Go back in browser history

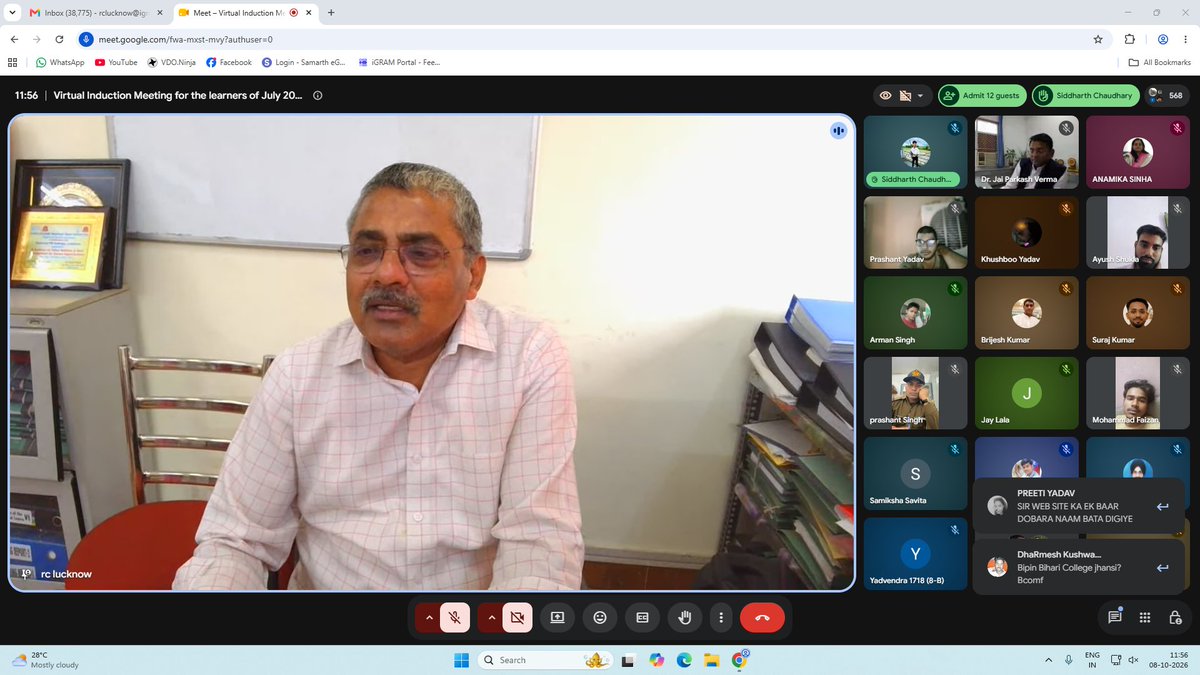pos(13,39)
